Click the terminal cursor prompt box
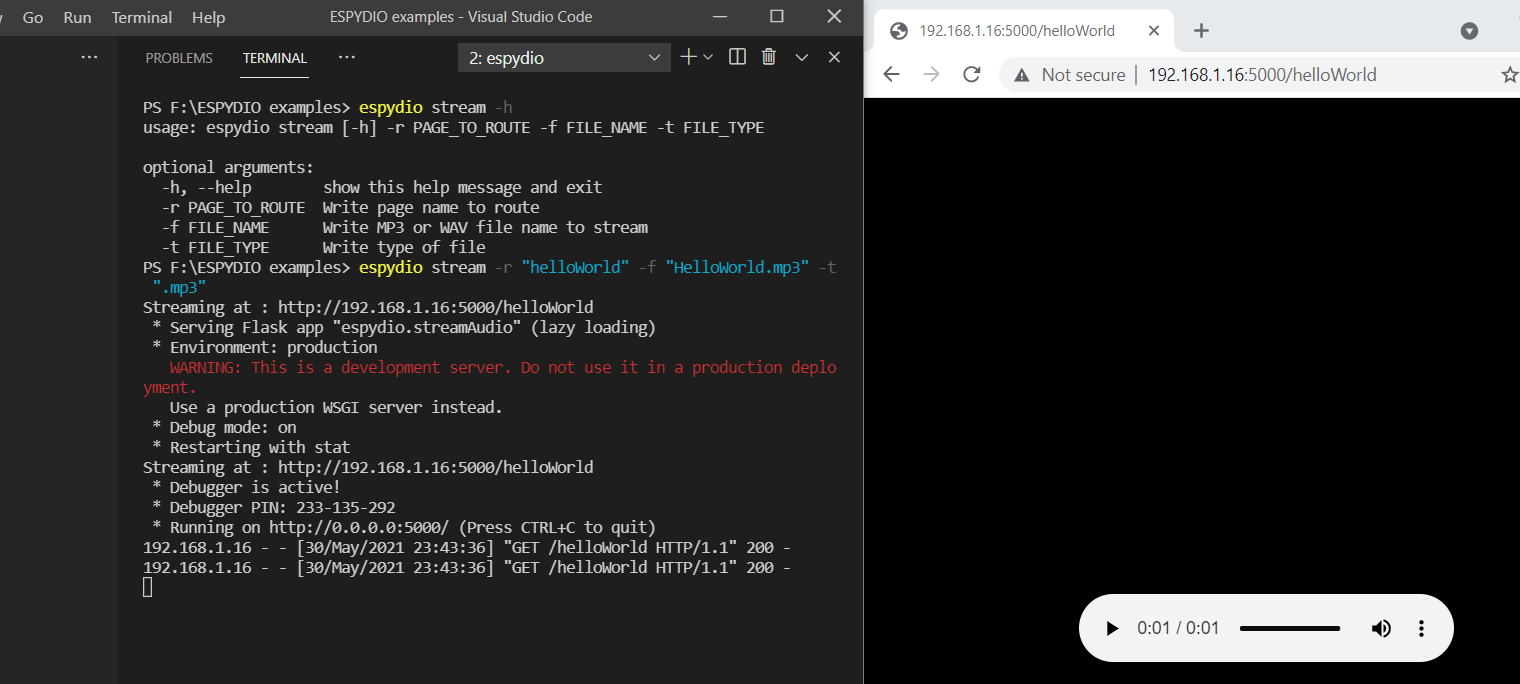Screen dimensions: 1520x684 point(148,588)
